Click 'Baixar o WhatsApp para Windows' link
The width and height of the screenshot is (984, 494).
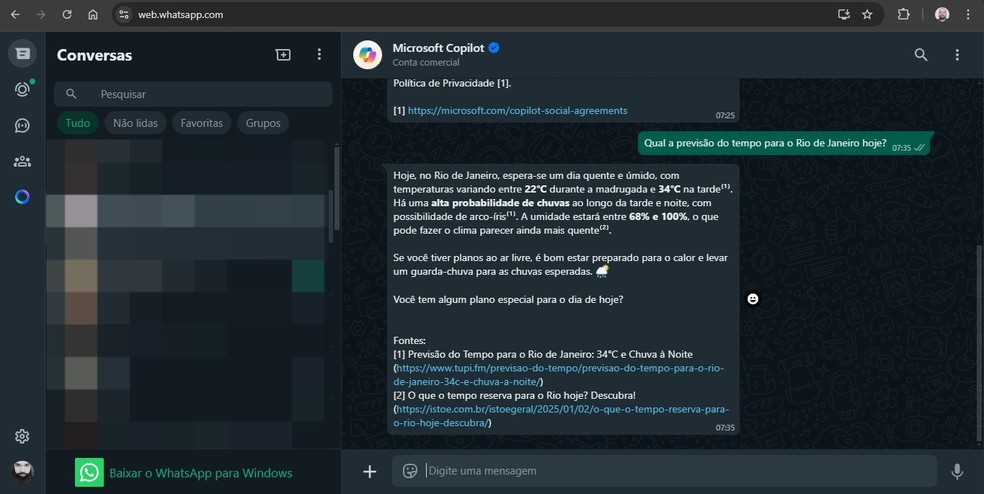point(201,473)
